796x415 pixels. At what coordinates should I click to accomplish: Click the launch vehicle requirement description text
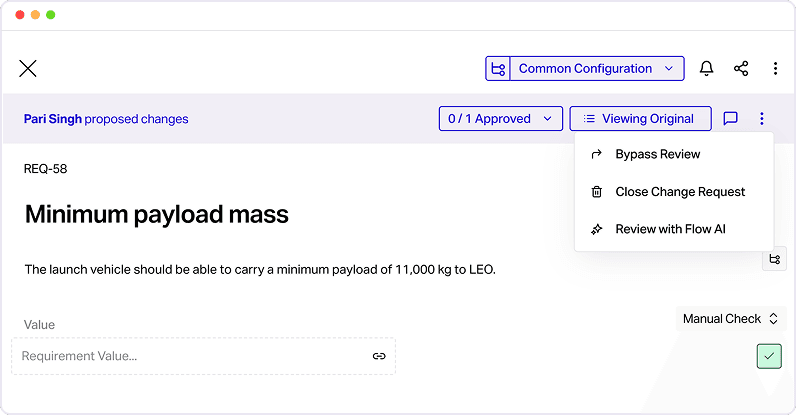coord(260,270)
